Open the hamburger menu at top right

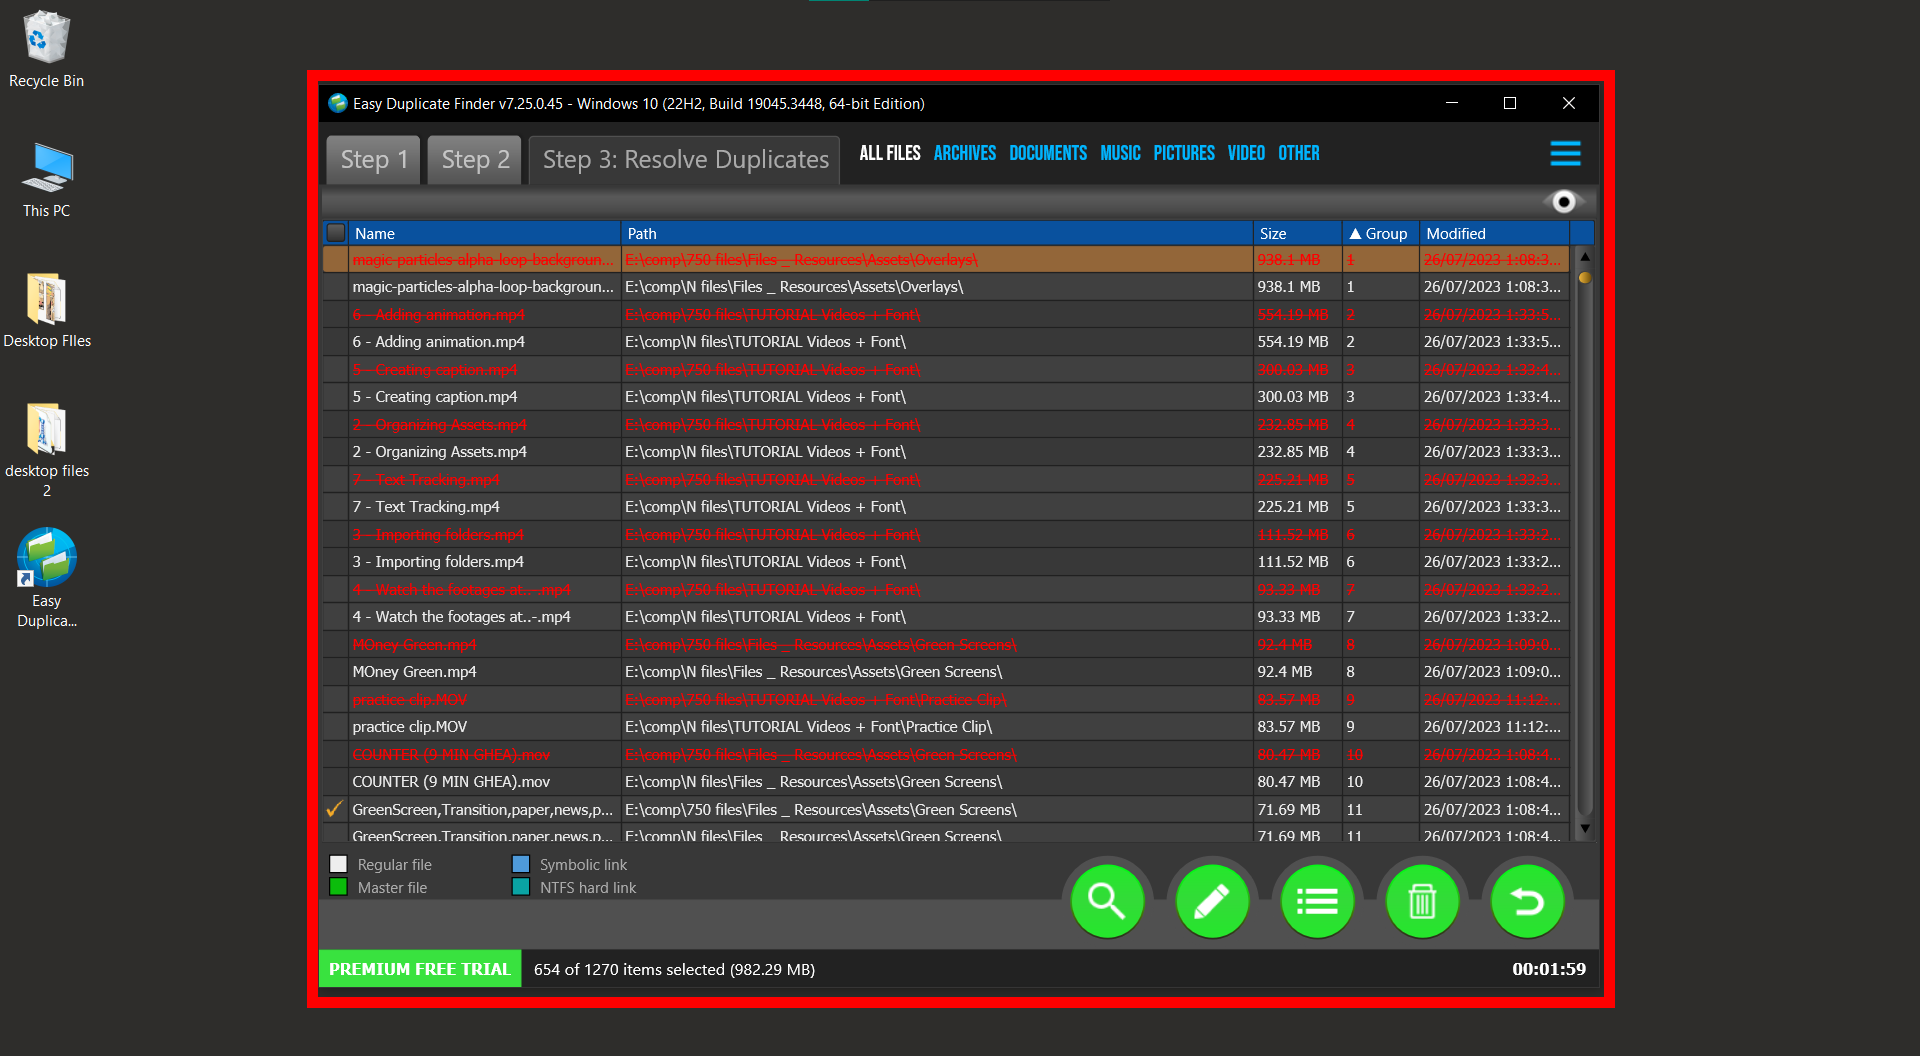coord(1565,153)
